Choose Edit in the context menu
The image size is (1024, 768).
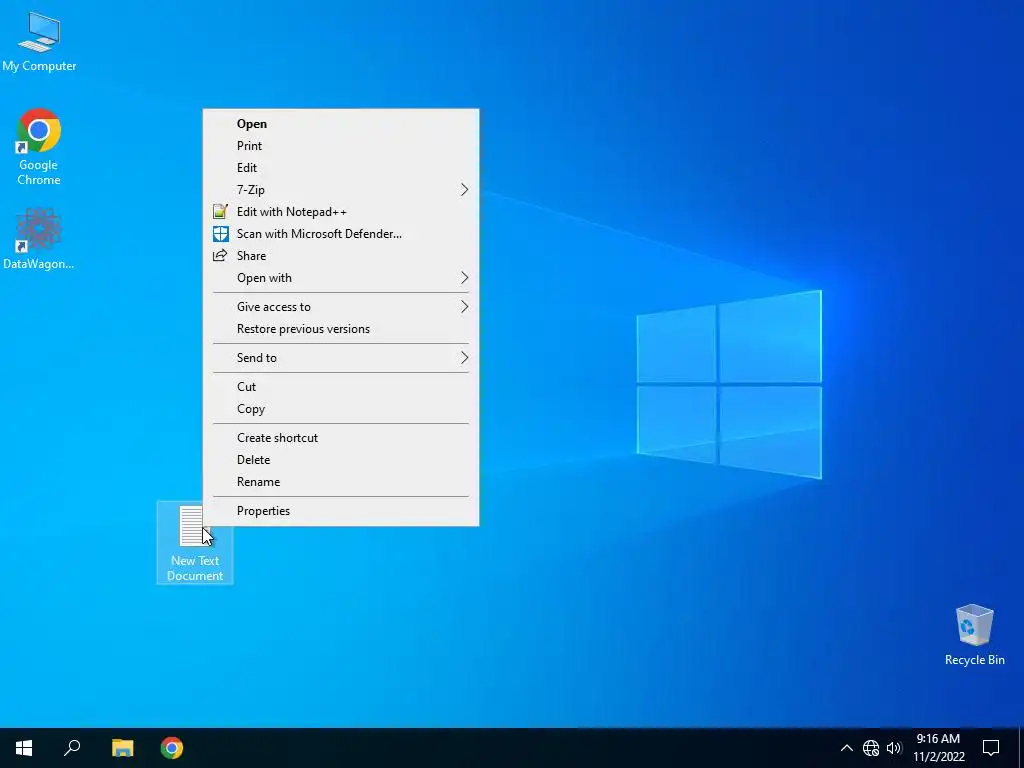point(341,168)
